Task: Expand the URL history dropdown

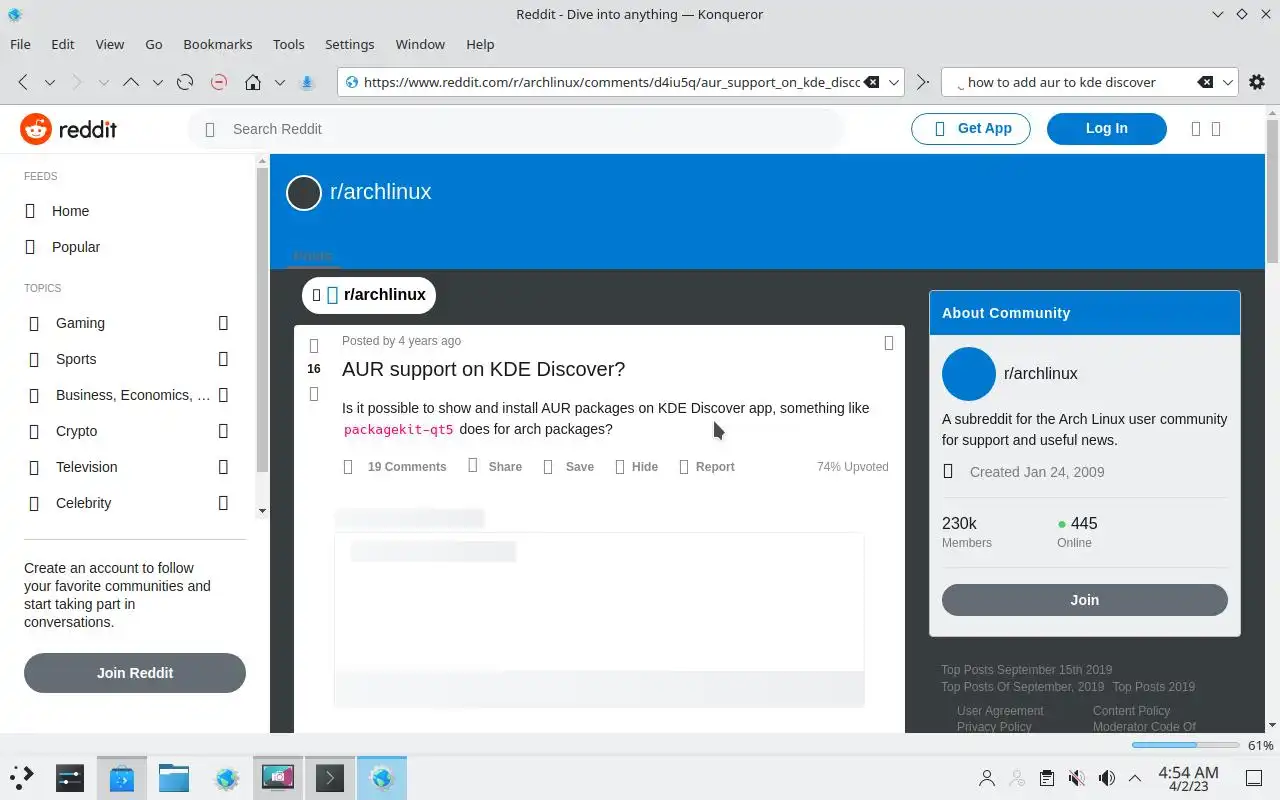Action: click(x=895, y=82)
